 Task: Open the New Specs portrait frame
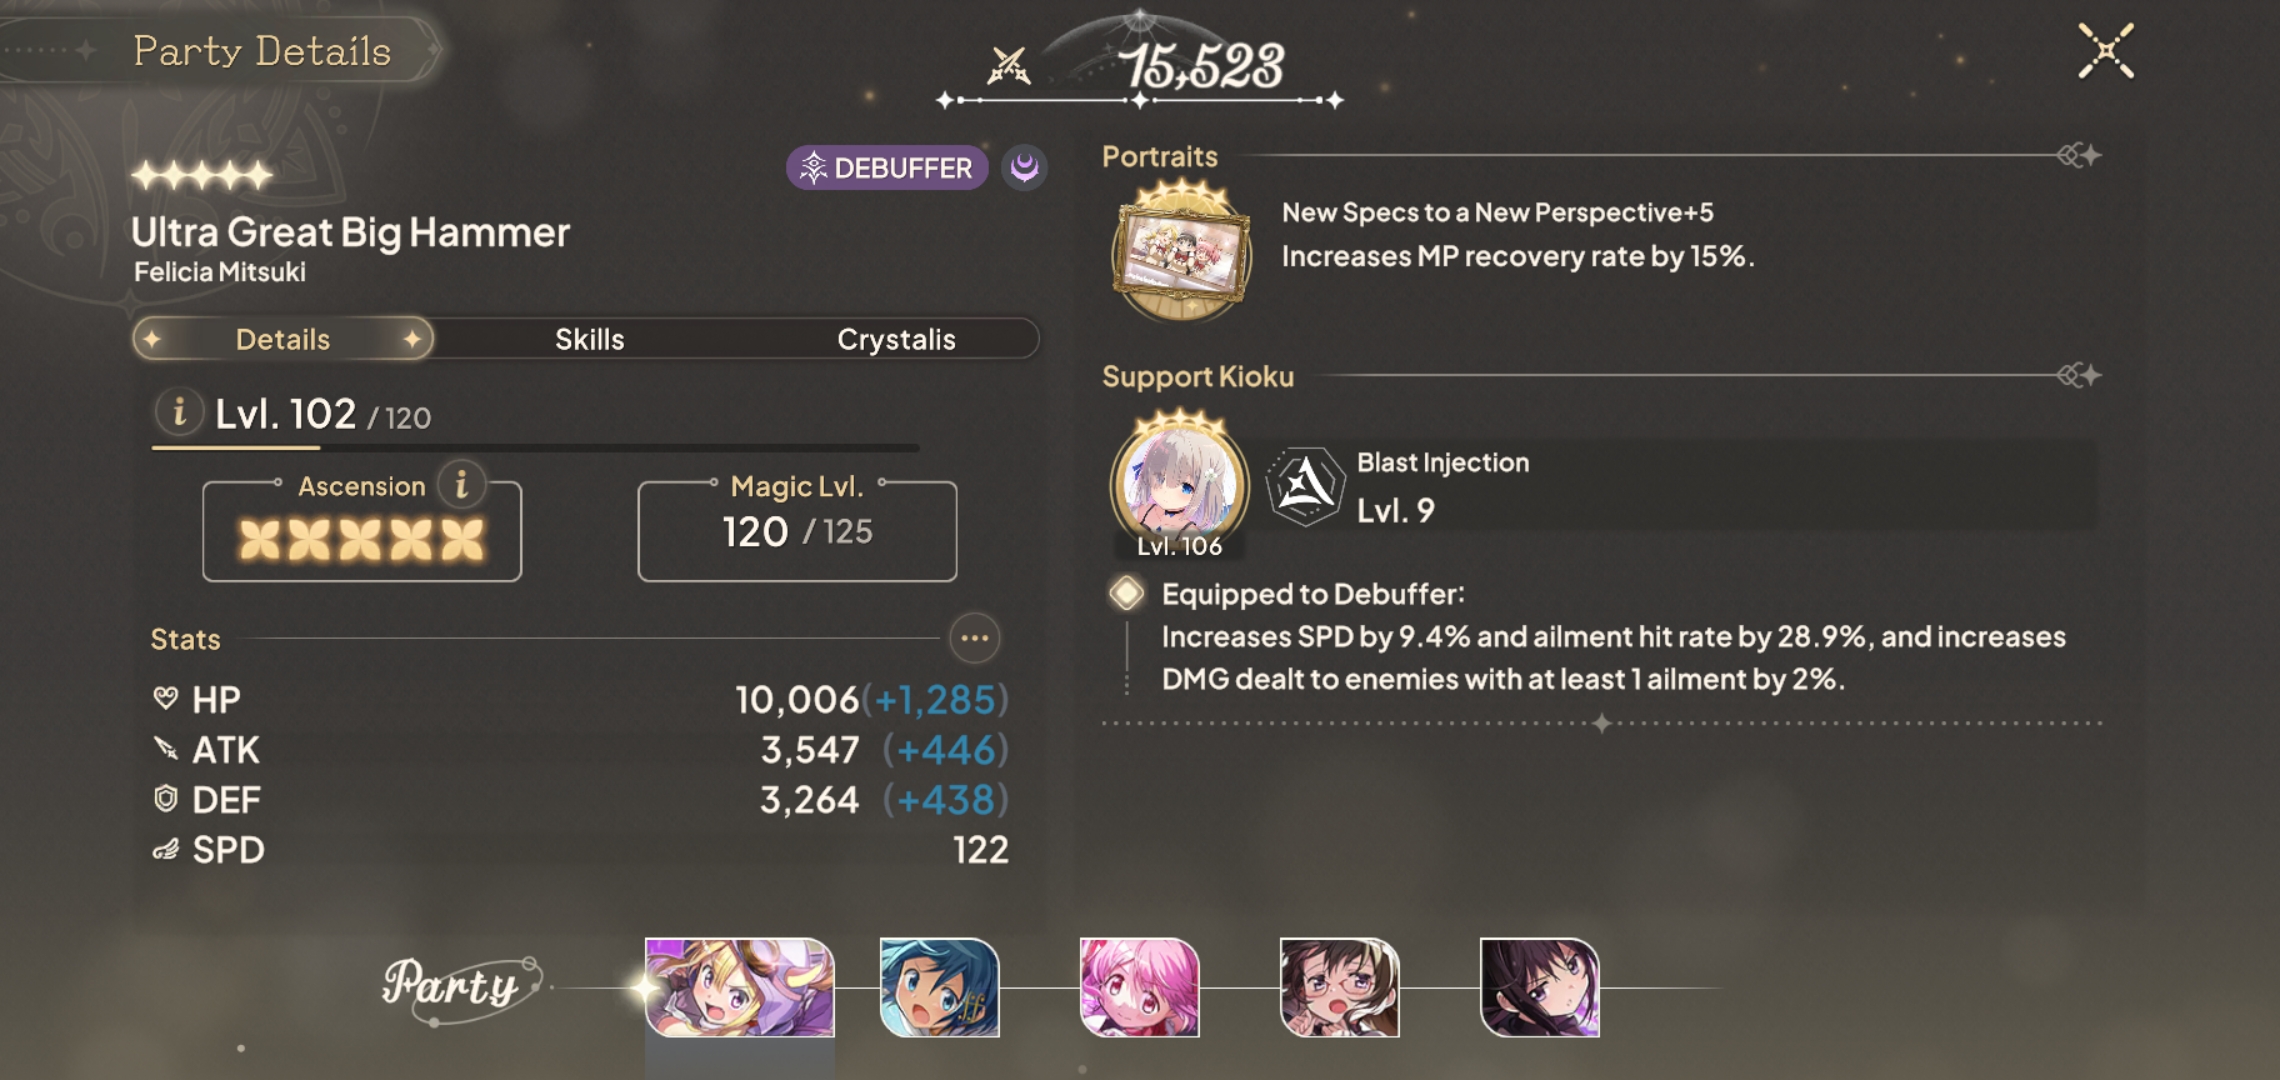[1181, 250]
